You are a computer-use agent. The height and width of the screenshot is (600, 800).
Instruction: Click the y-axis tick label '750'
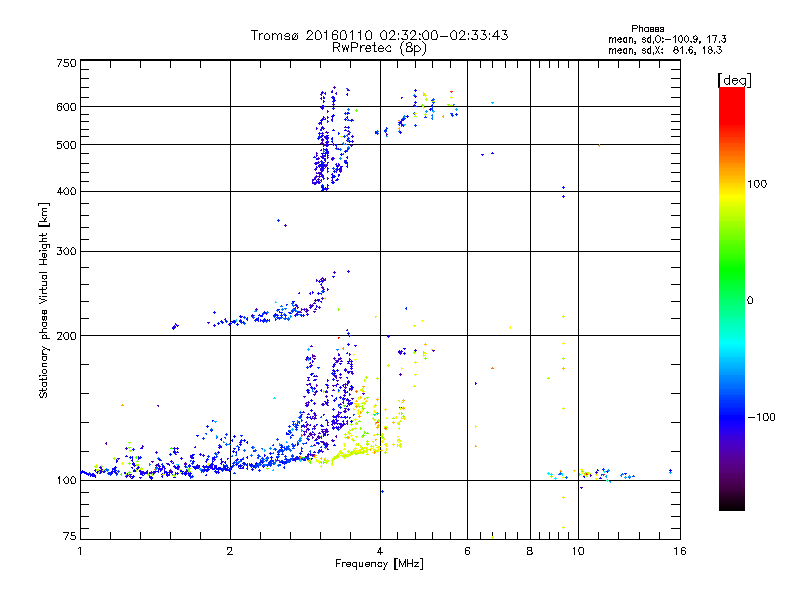click(66, 63)
